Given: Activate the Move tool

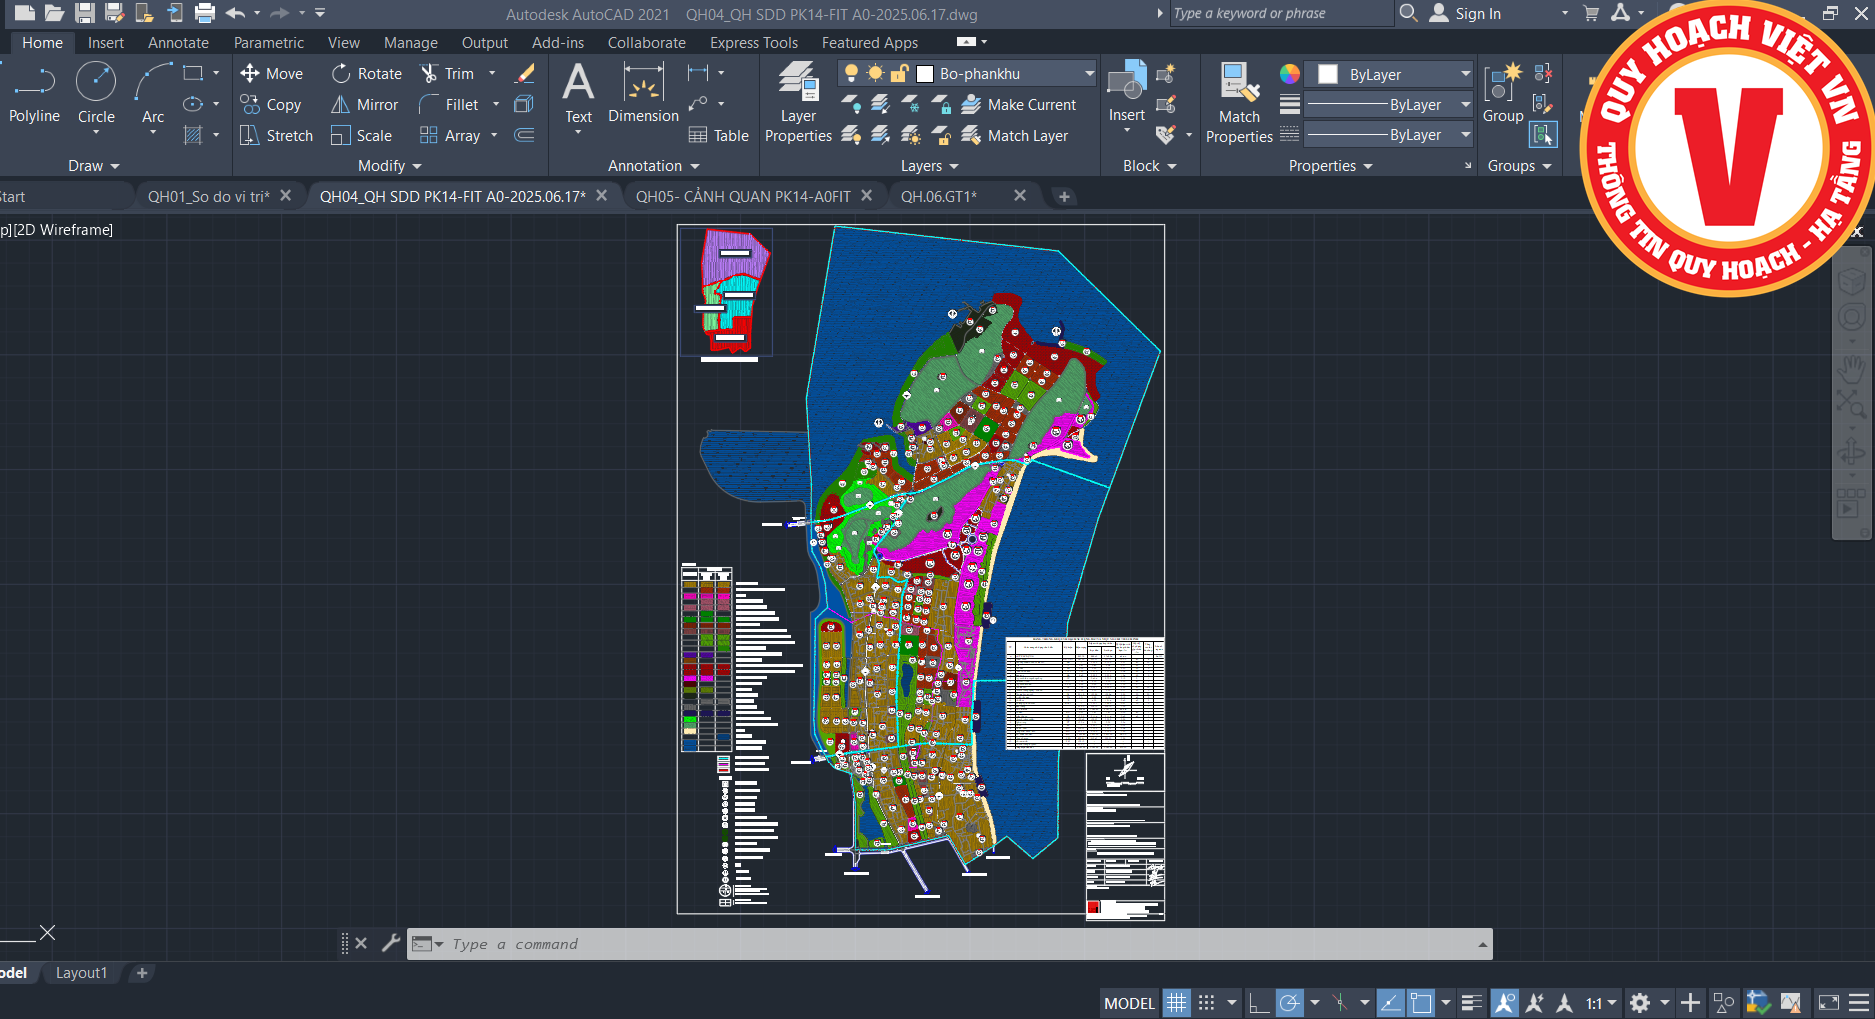Looking at the screenshot, I should coord(271,74).
